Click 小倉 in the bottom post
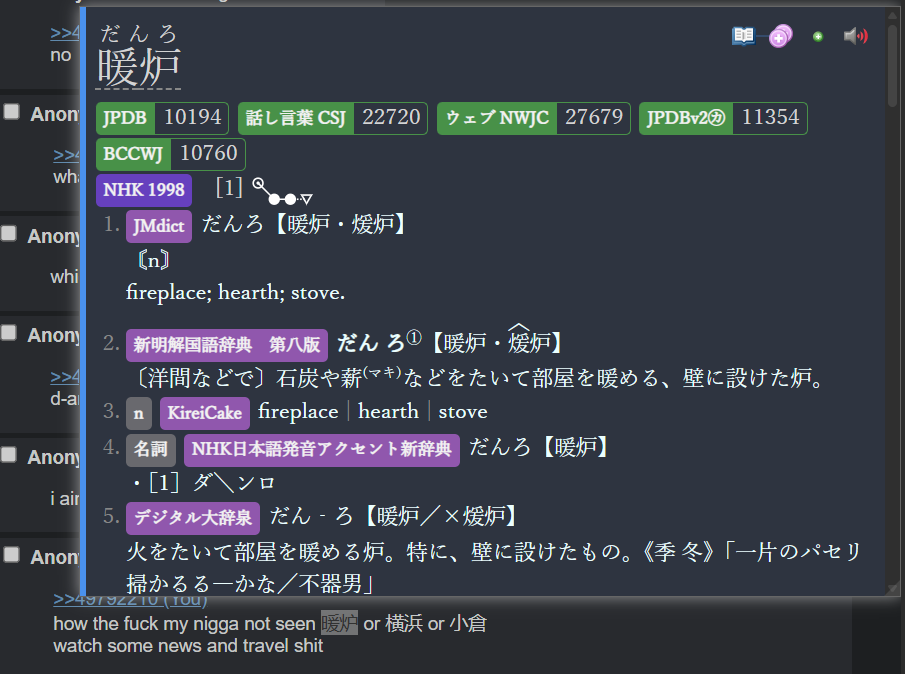Viewport: 905px width, 674px height. tap(468, 623)
